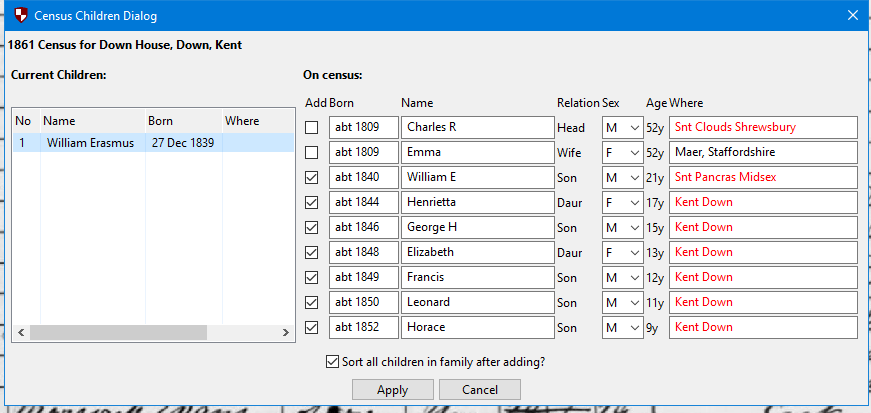Enable the Add checkbox for Emma
The image size is (871, 413).
click(313, 153)
